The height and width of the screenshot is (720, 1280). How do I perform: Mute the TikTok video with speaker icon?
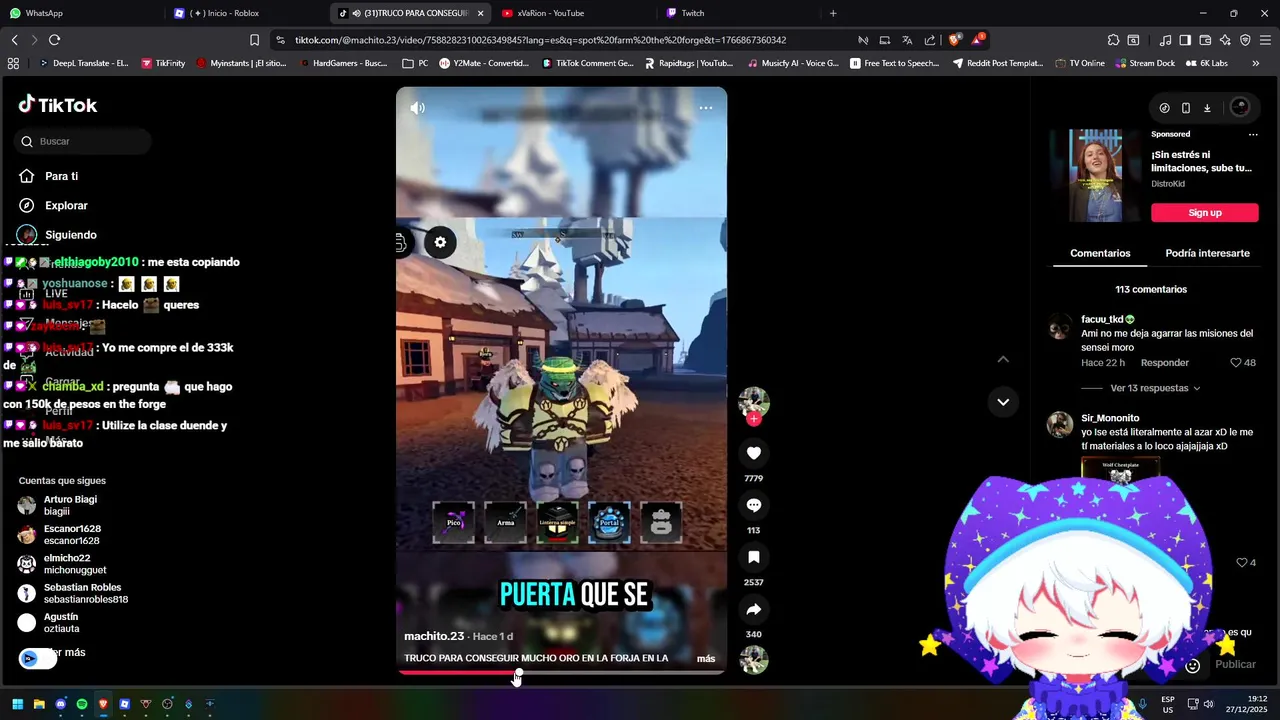(417, 108)
